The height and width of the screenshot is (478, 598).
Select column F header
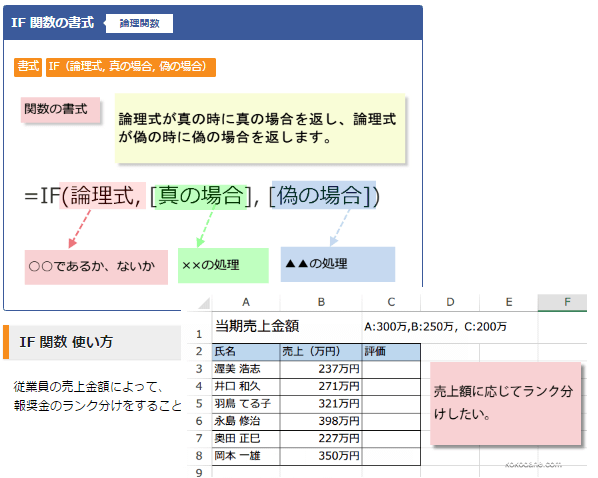click(x=563, y=303)
